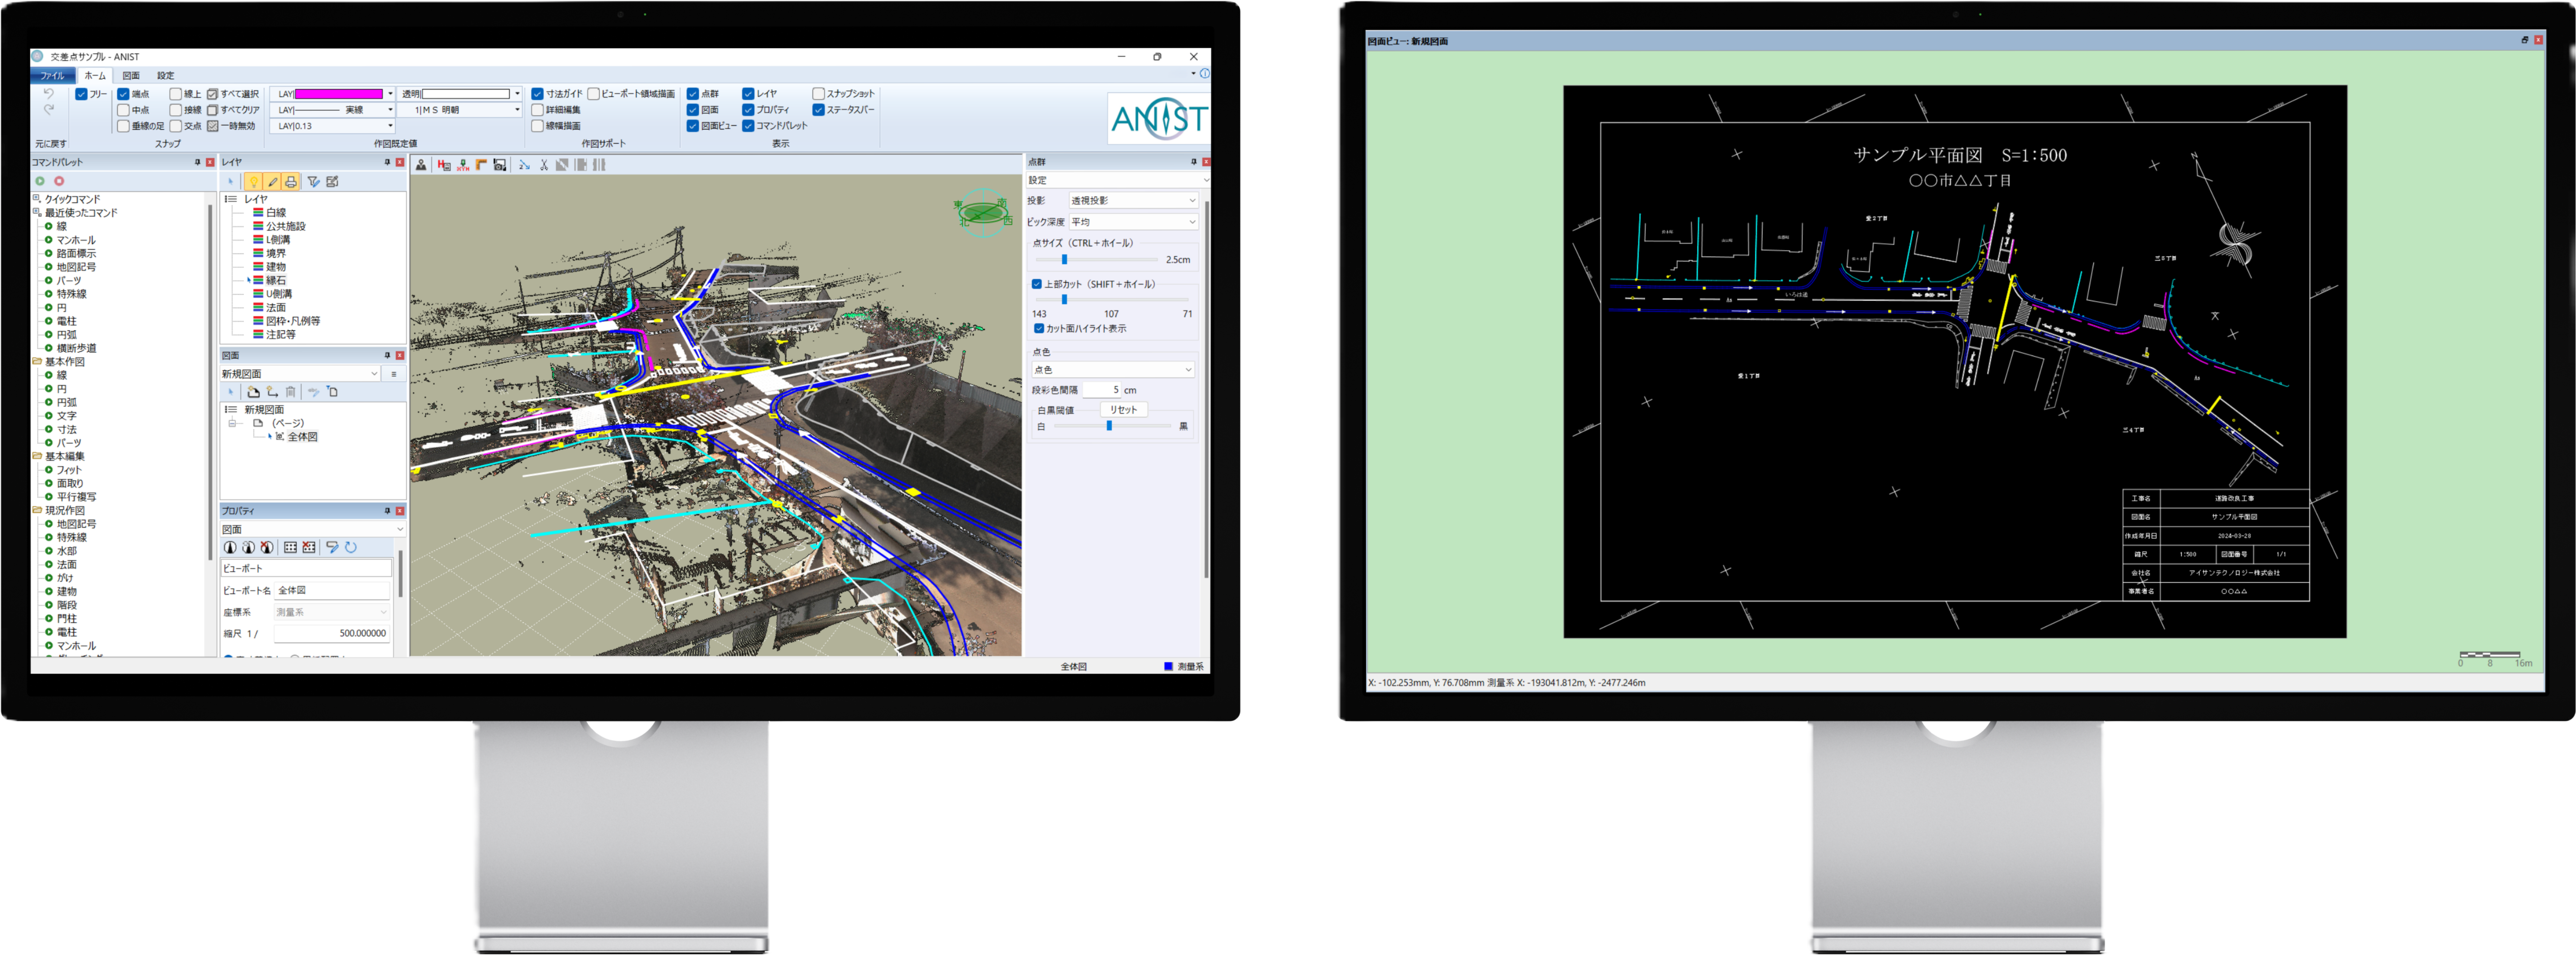Screen dimensions: 2576x955
Task: Enable the 交点 snap checkbox
Action: (176, 126)
